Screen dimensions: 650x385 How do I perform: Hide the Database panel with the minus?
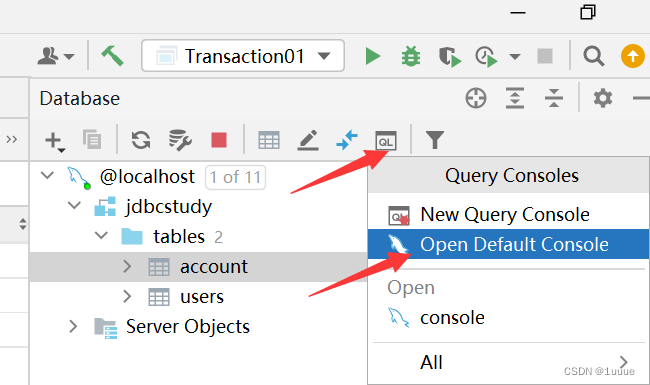click(641, 98)
